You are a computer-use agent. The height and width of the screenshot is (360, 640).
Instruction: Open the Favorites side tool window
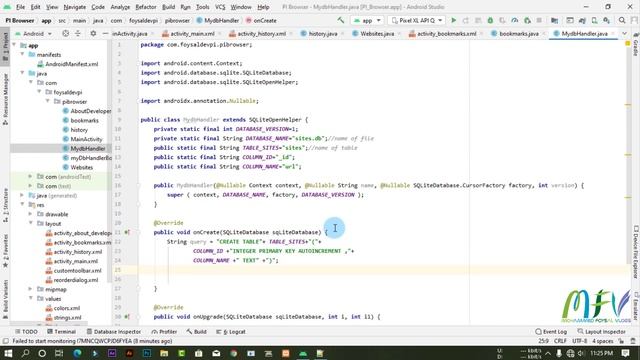tap(5, 251)
